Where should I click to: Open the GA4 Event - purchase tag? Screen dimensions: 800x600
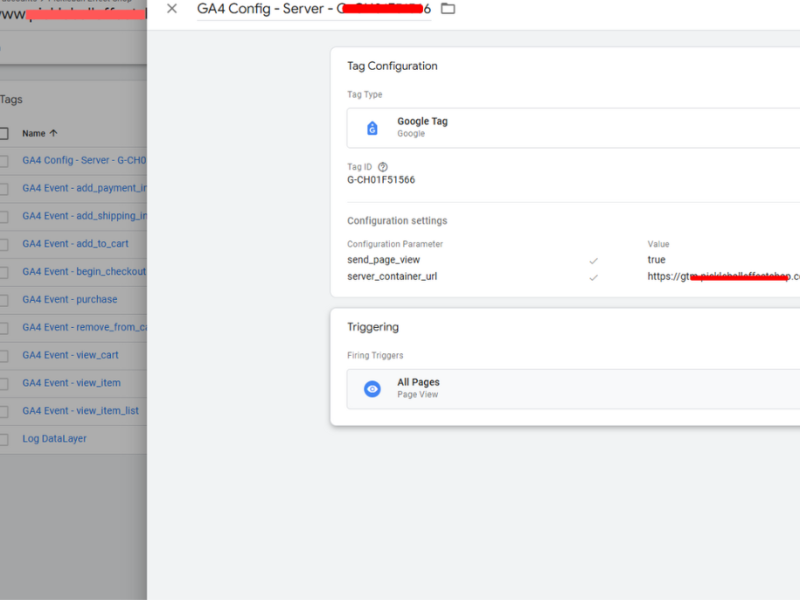70,299
